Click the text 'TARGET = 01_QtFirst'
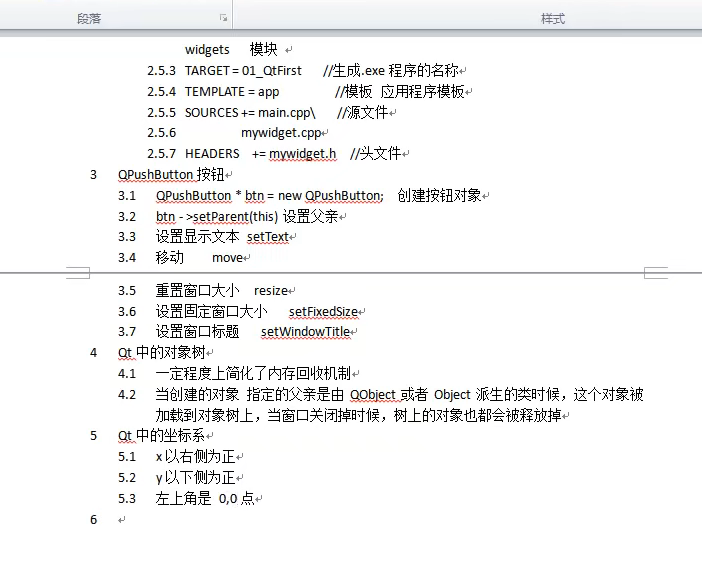The width and height of the screenshot is (702, 585). pos(243,71)
